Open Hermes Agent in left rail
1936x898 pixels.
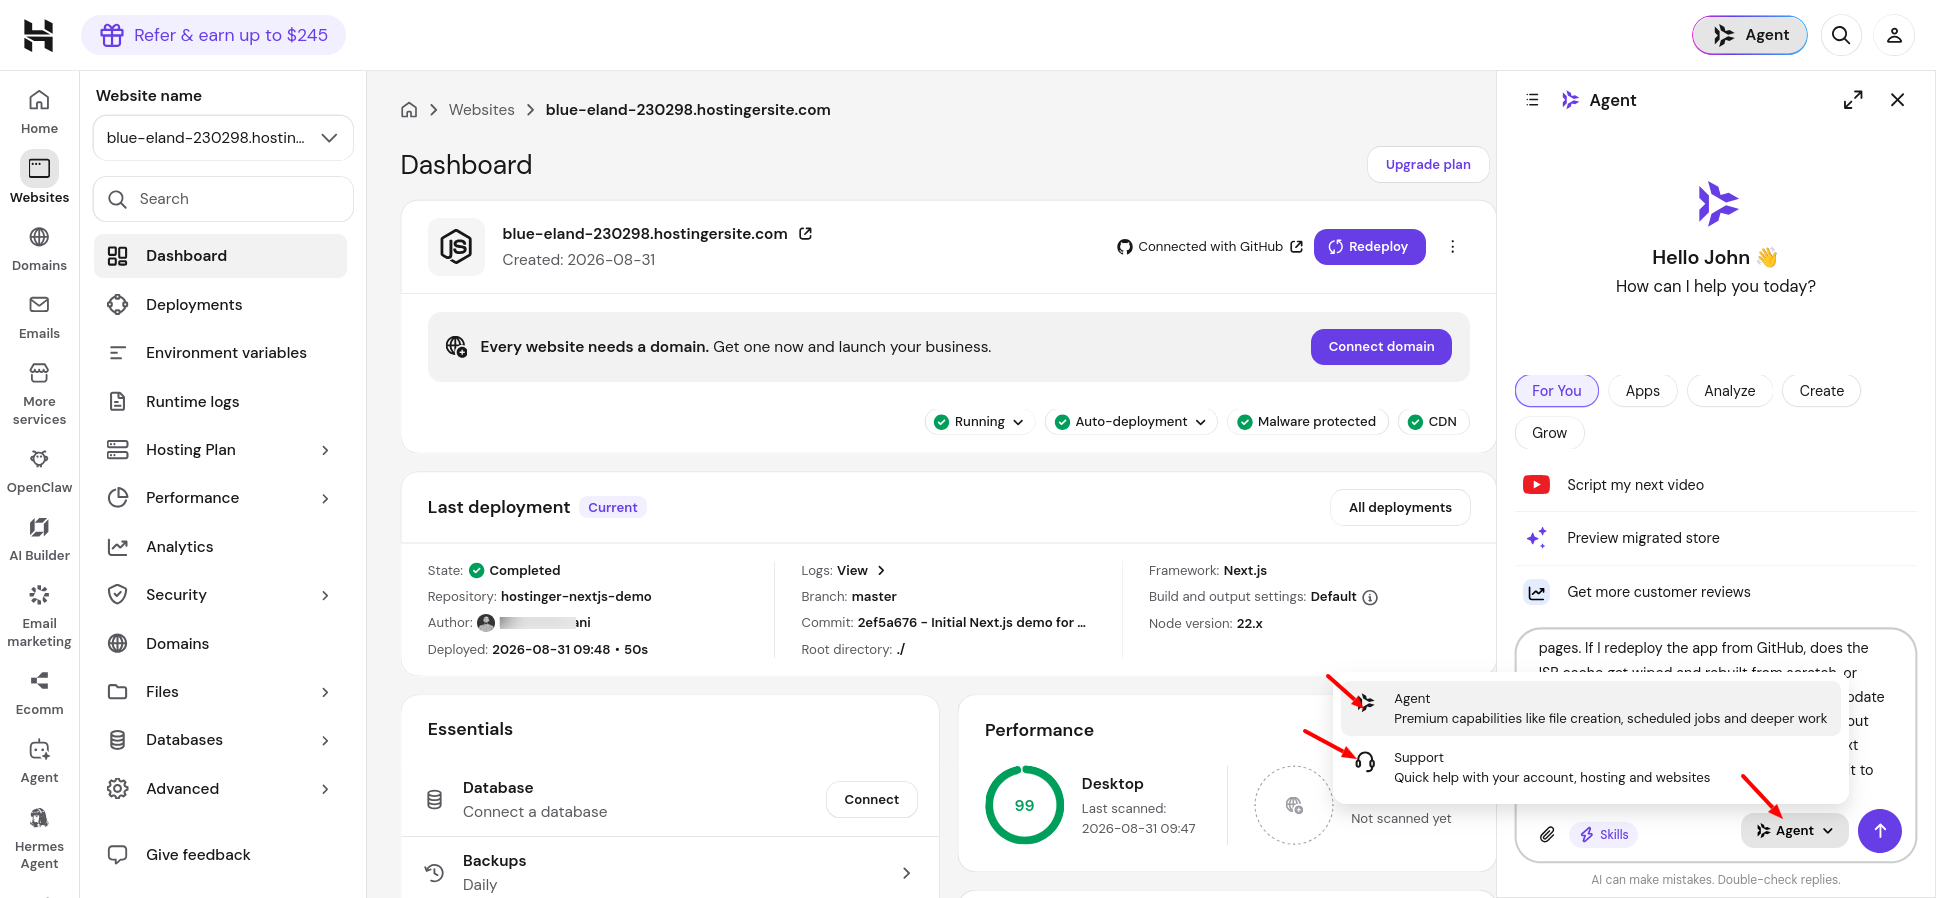pos(39,838)
